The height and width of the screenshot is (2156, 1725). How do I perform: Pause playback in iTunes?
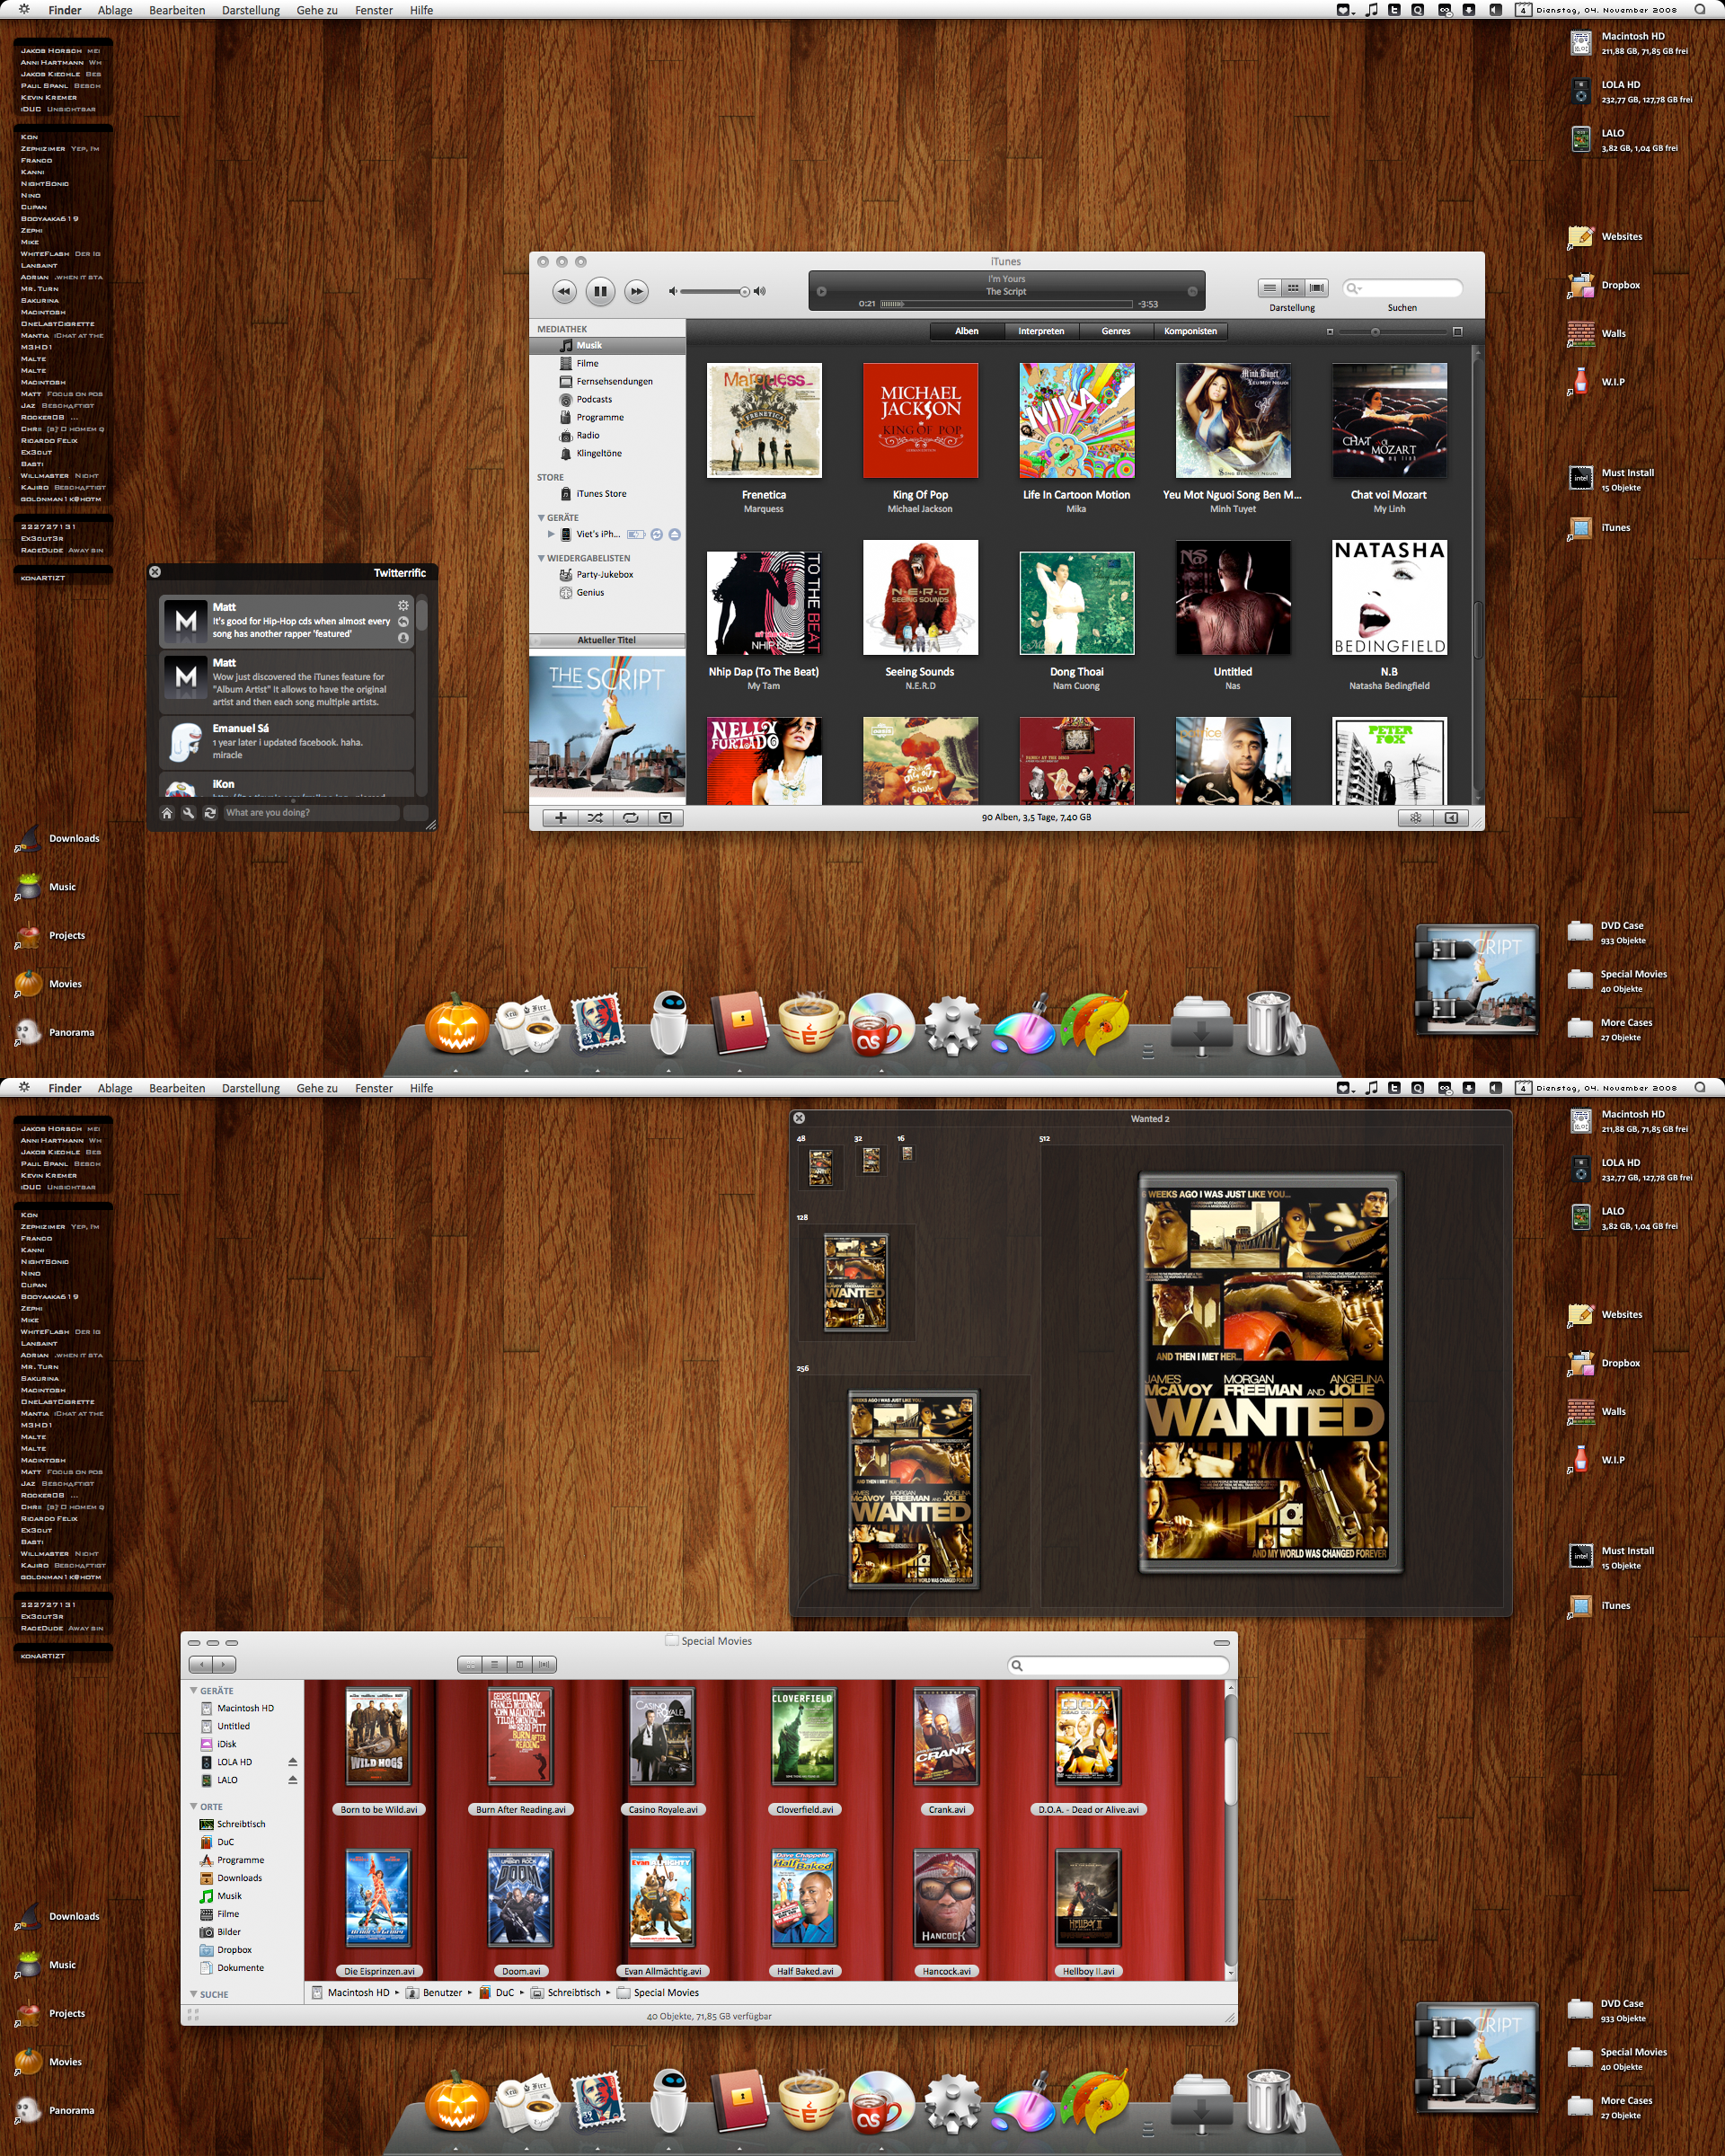599,292
